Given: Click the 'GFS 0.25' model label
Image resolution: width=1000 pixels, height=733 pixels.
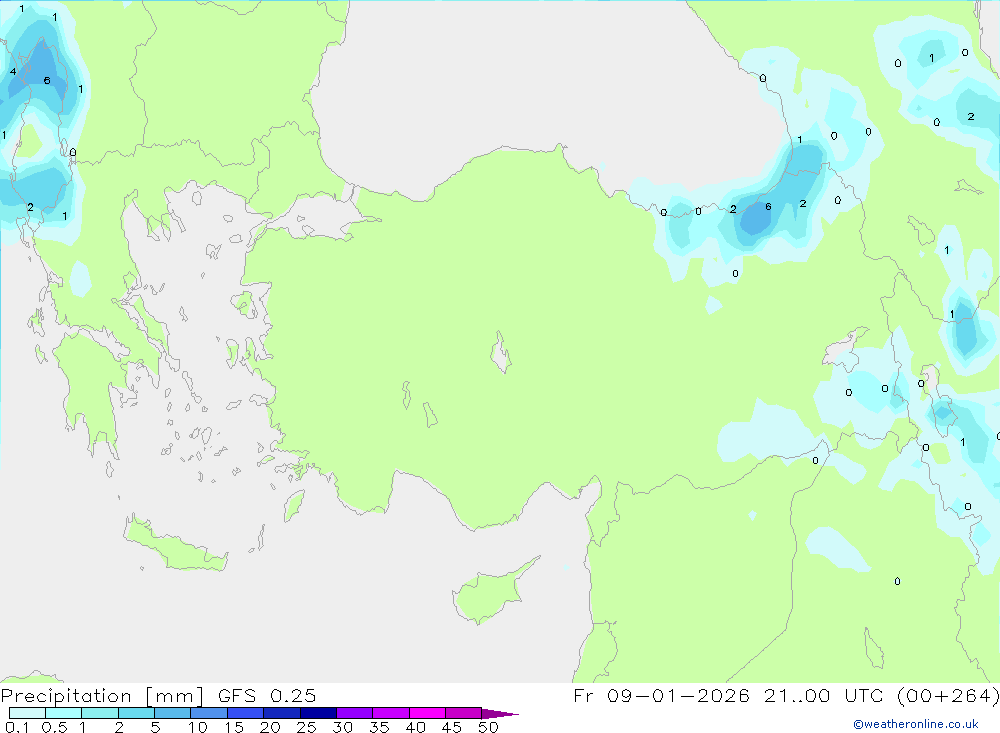Looking at the screenshot, I should (x=267, y=696).
